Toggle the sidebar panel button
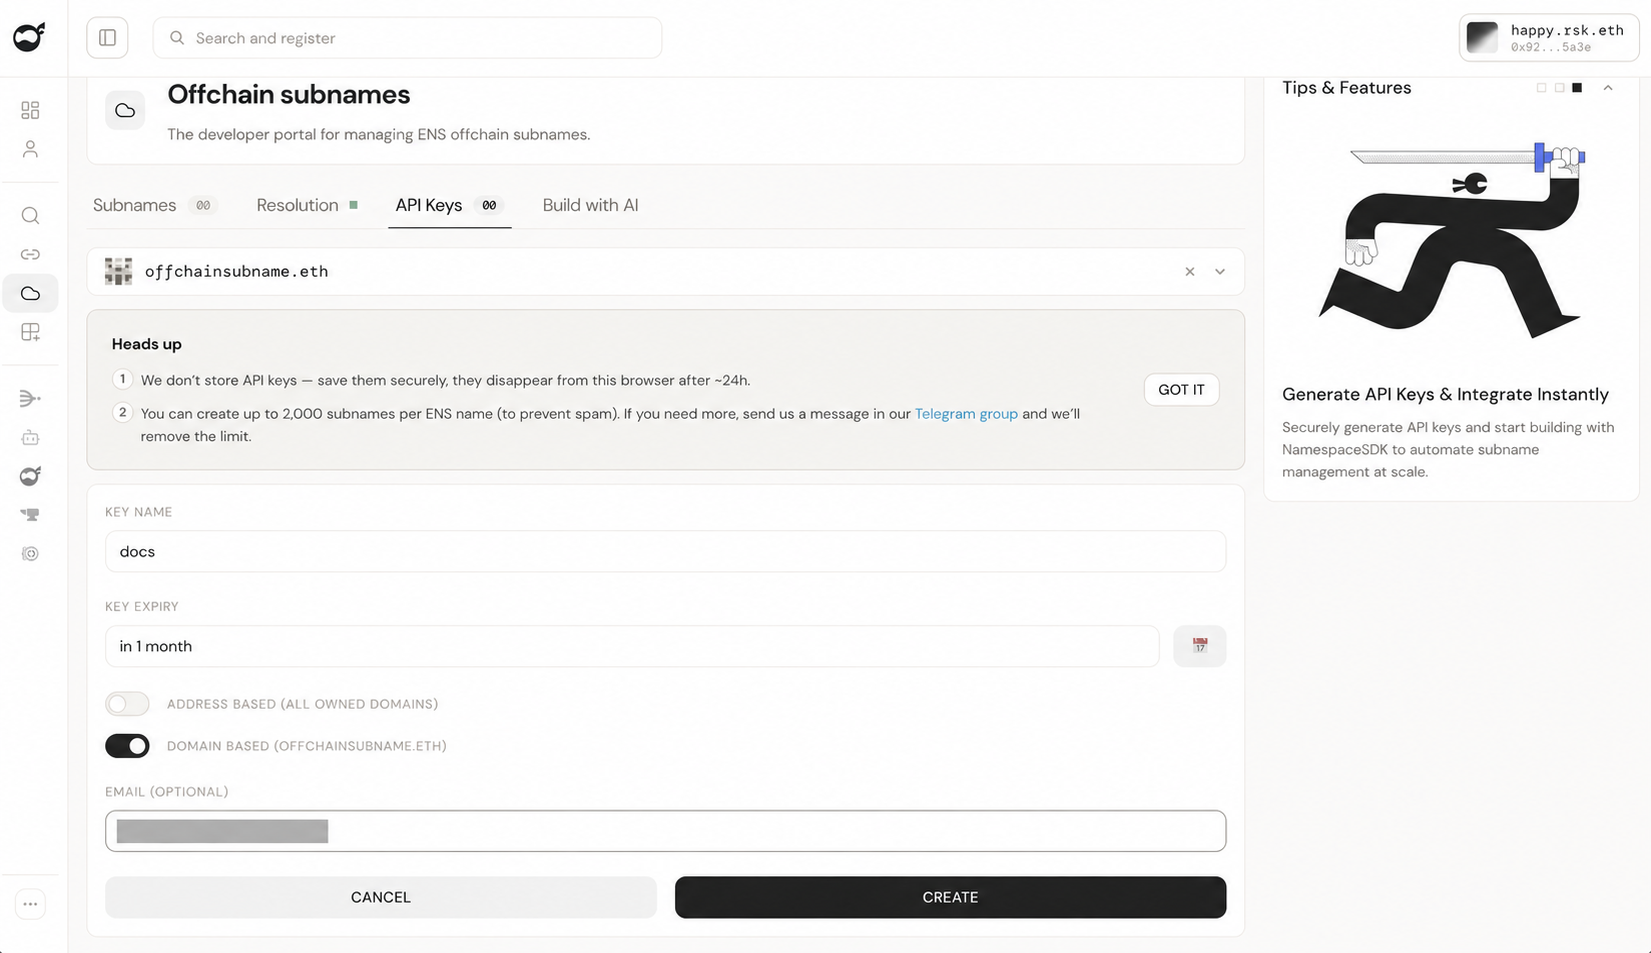This screenshot has width=1651, height=953. click(x=107, y=38)
